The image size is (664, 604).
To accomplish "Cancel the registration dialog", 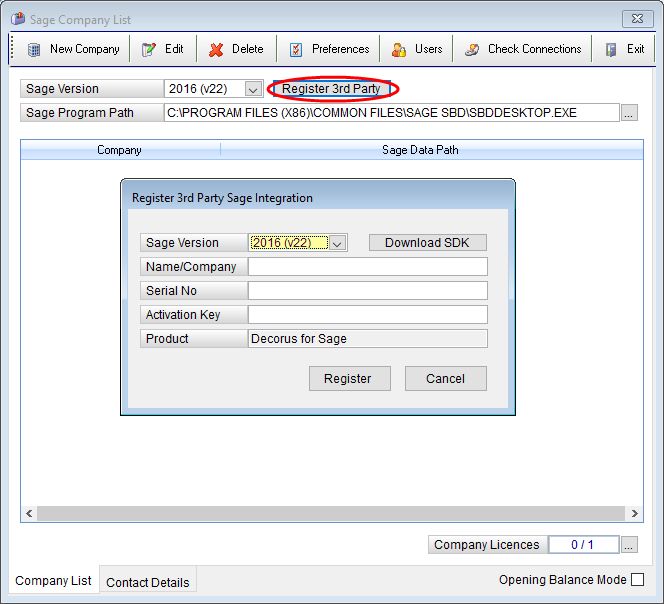I will [445, 378].
